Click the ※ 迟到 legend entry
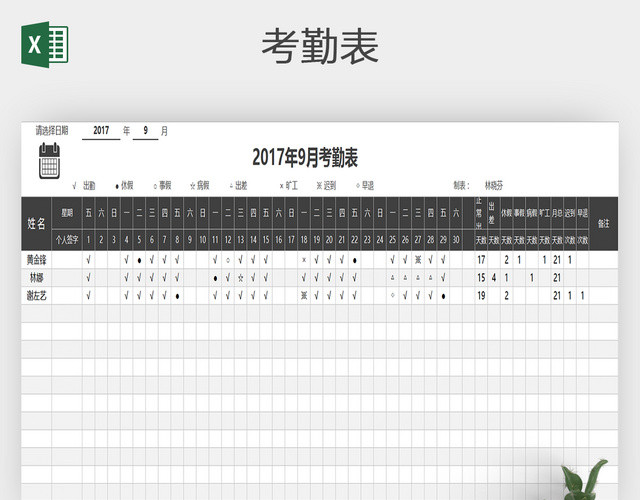This screenshot has height=500, width=640. 326,186
